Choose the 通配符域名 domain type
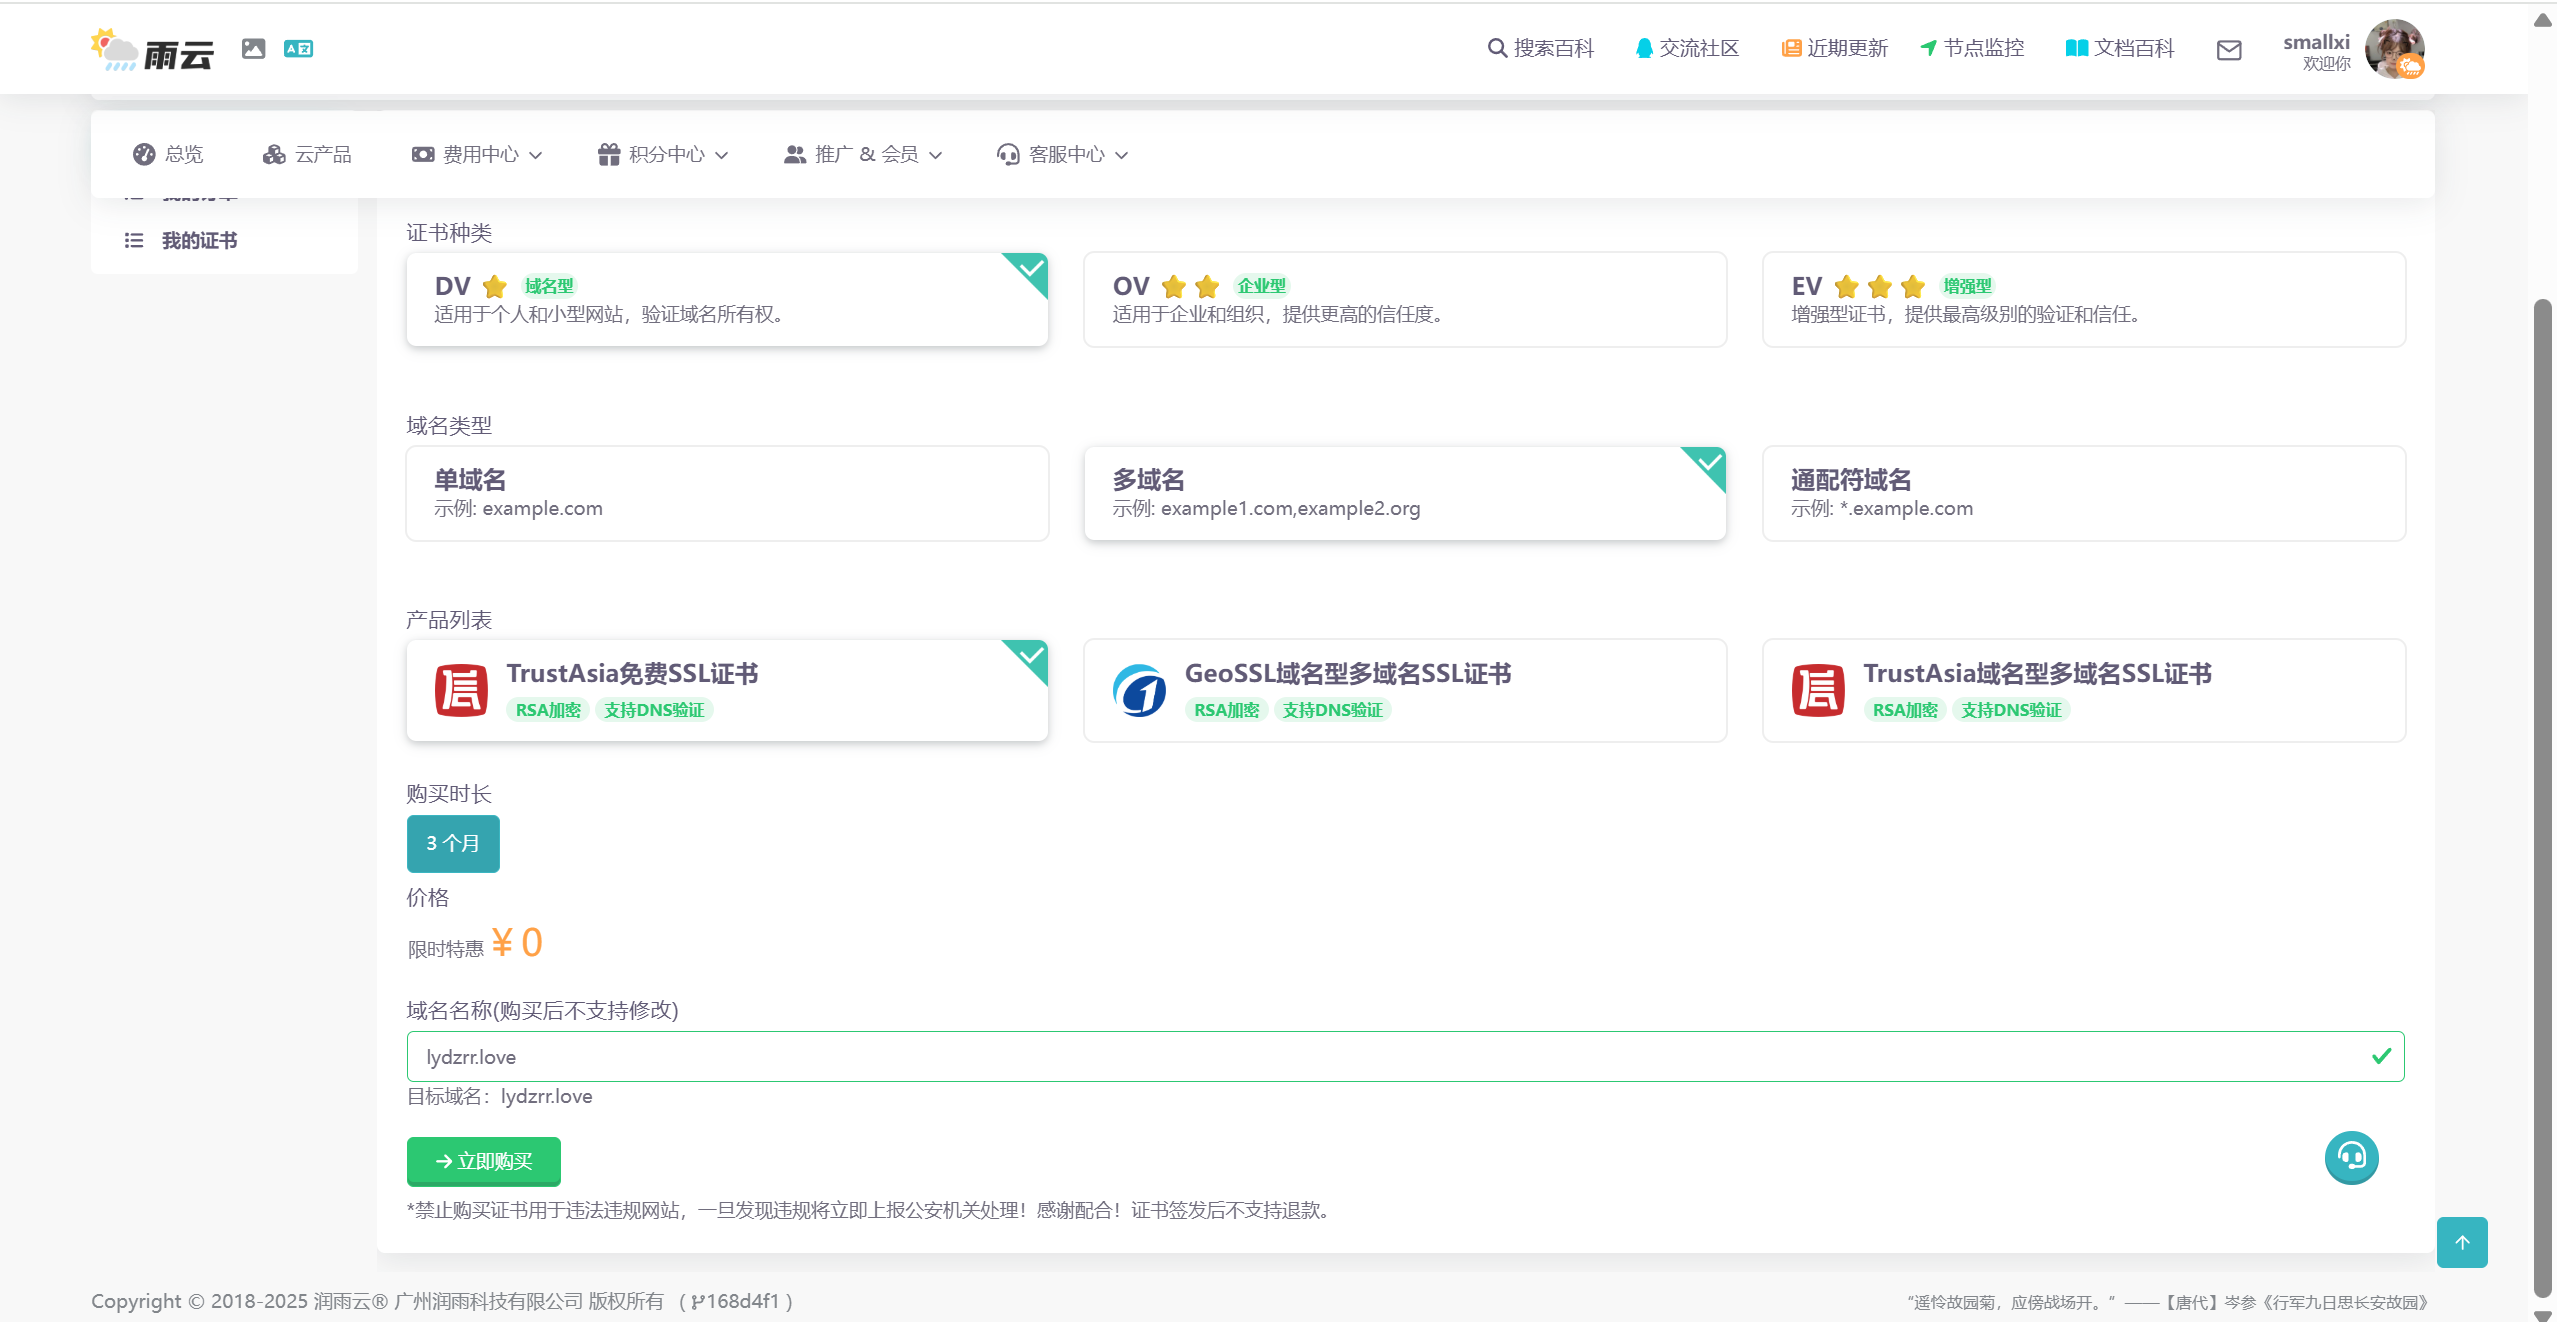This screenshot has width=2557, height=1322. click(x=2083, y=493)
